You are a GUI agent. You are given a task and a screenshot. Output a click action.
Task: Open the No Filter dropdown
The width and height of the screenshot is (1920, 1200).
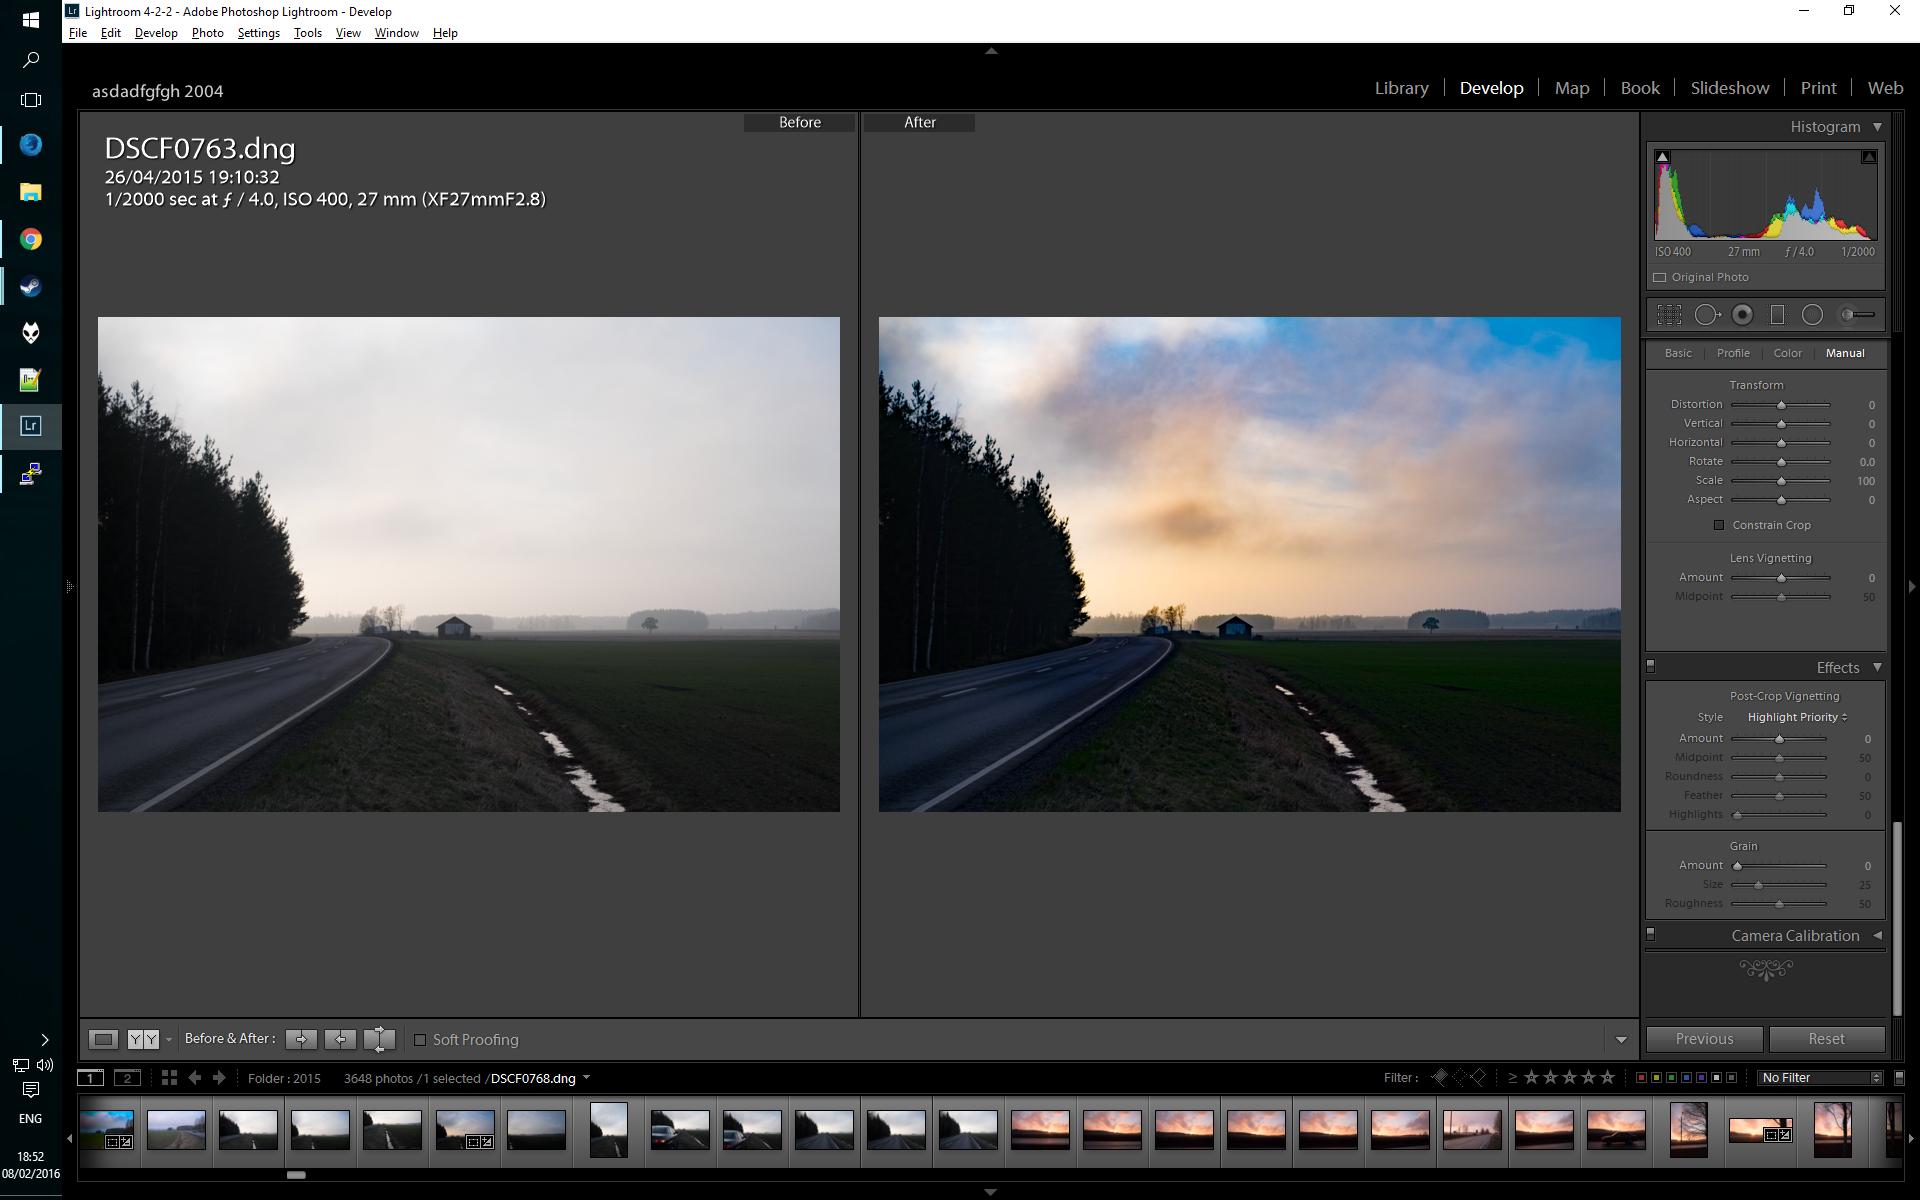(x=1820, y=1078)
